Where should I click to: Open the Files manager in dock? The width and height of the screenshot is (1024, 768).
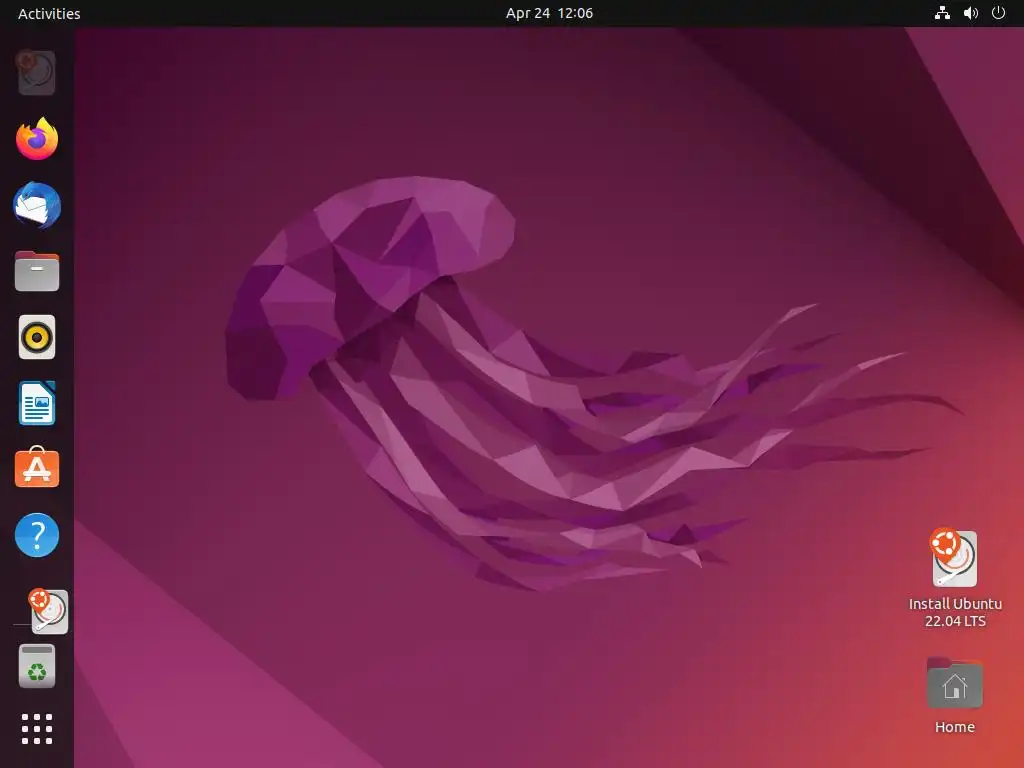(x=37, y=271)
